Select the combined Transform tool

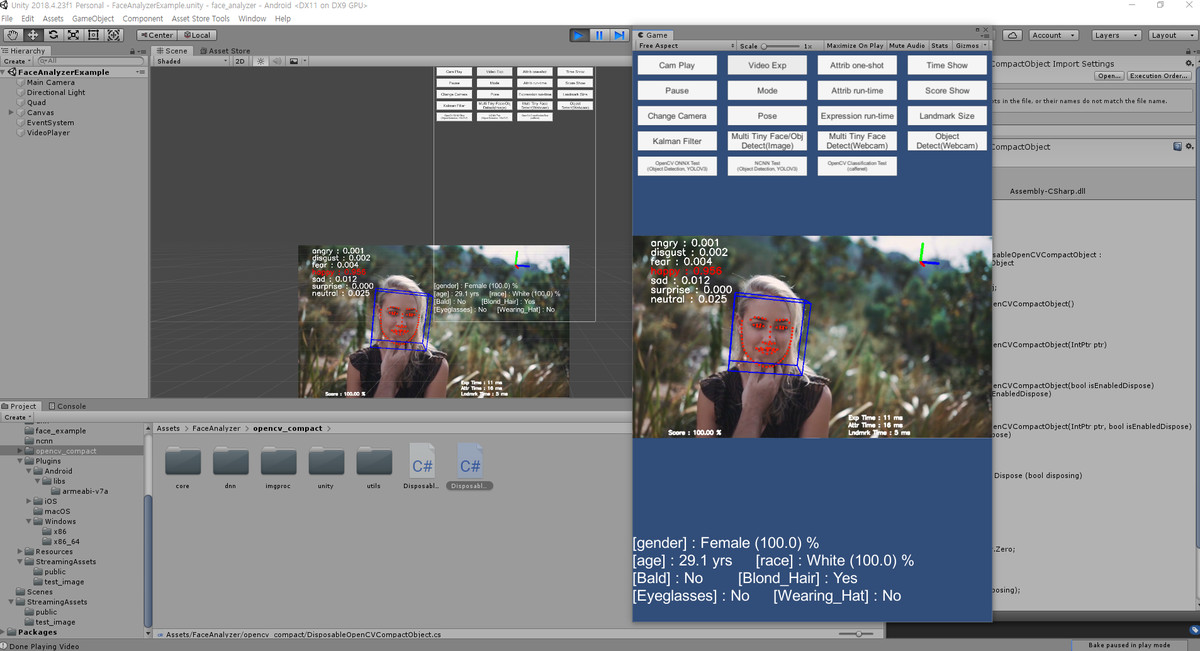113,35
